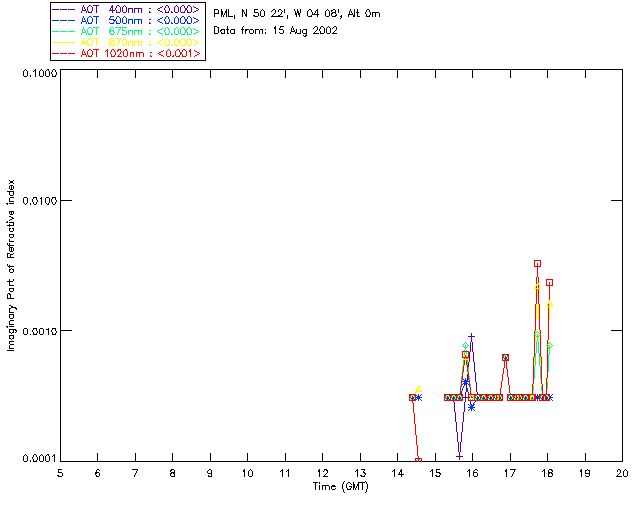Click the purple plus marker at the lowest dip
640x512 pixels.
point(459,456)
